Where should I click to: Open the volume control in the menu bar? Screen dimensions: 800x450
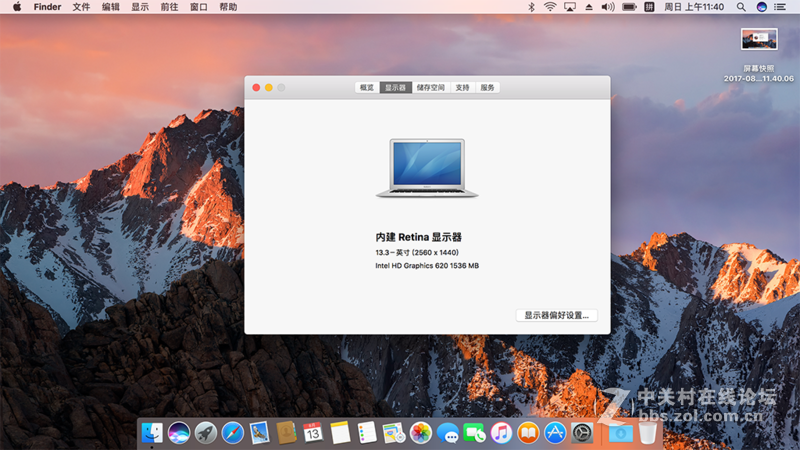tap(608, 7)
